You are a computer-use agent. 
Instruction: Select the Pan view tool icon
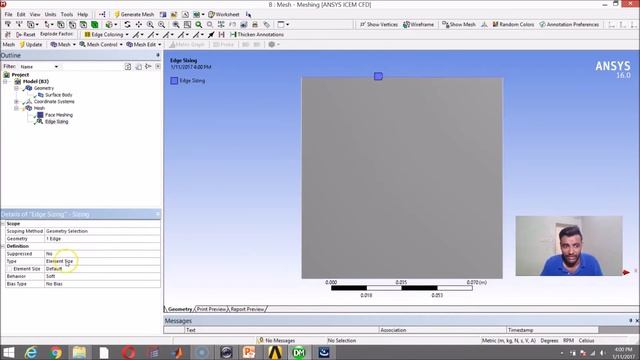[x=139, y=24]
